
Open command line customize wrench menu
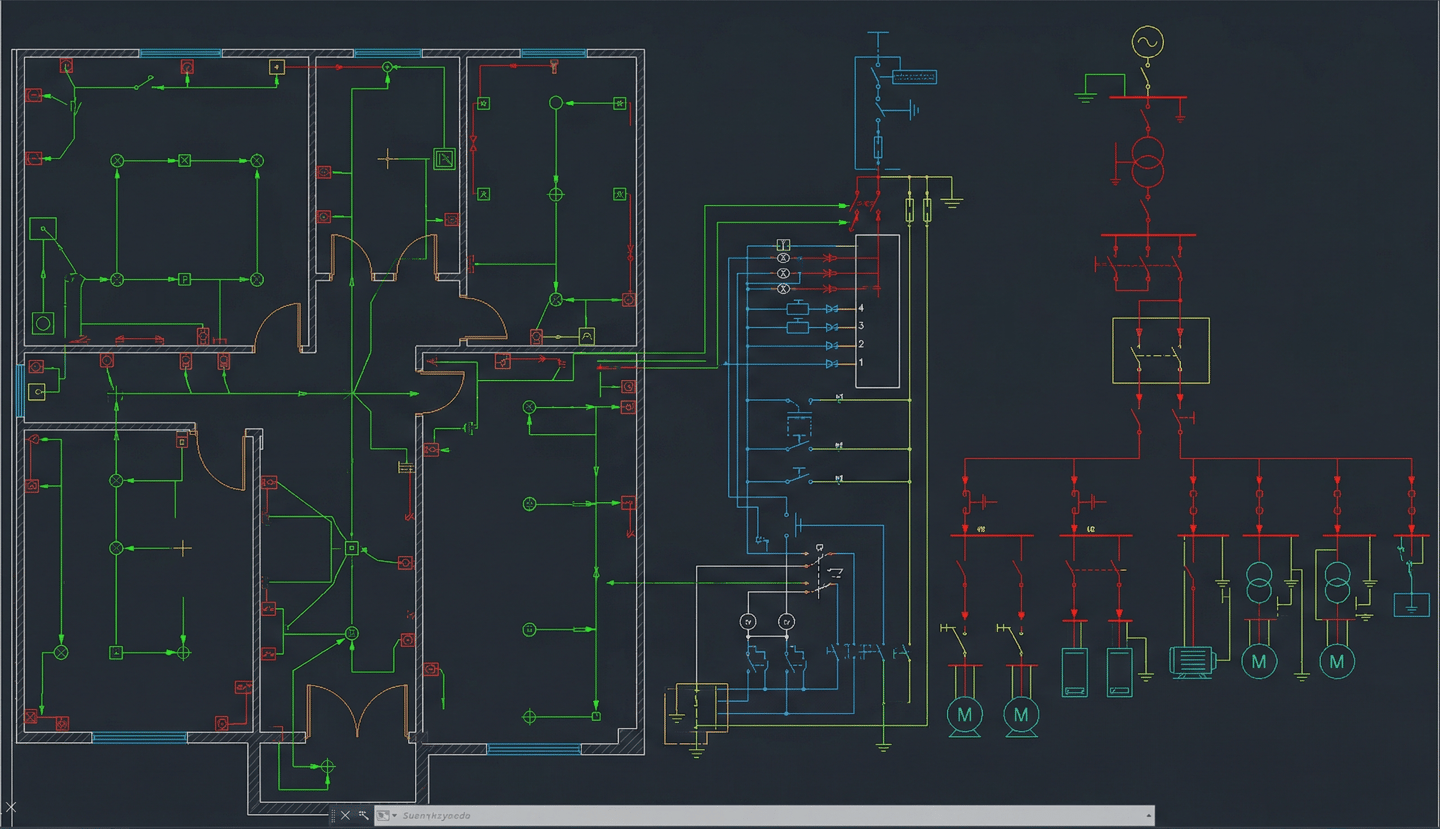coord(364,816)
